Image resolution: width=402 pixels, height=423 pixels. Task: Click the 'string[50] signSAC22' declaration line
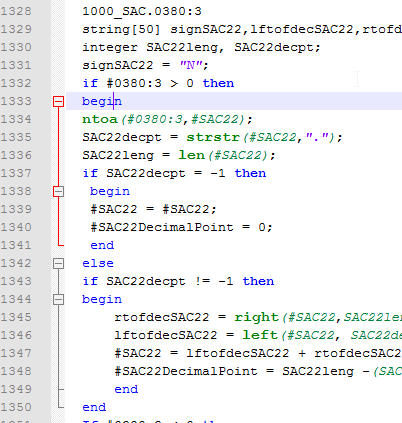click(x=242, y=29)
